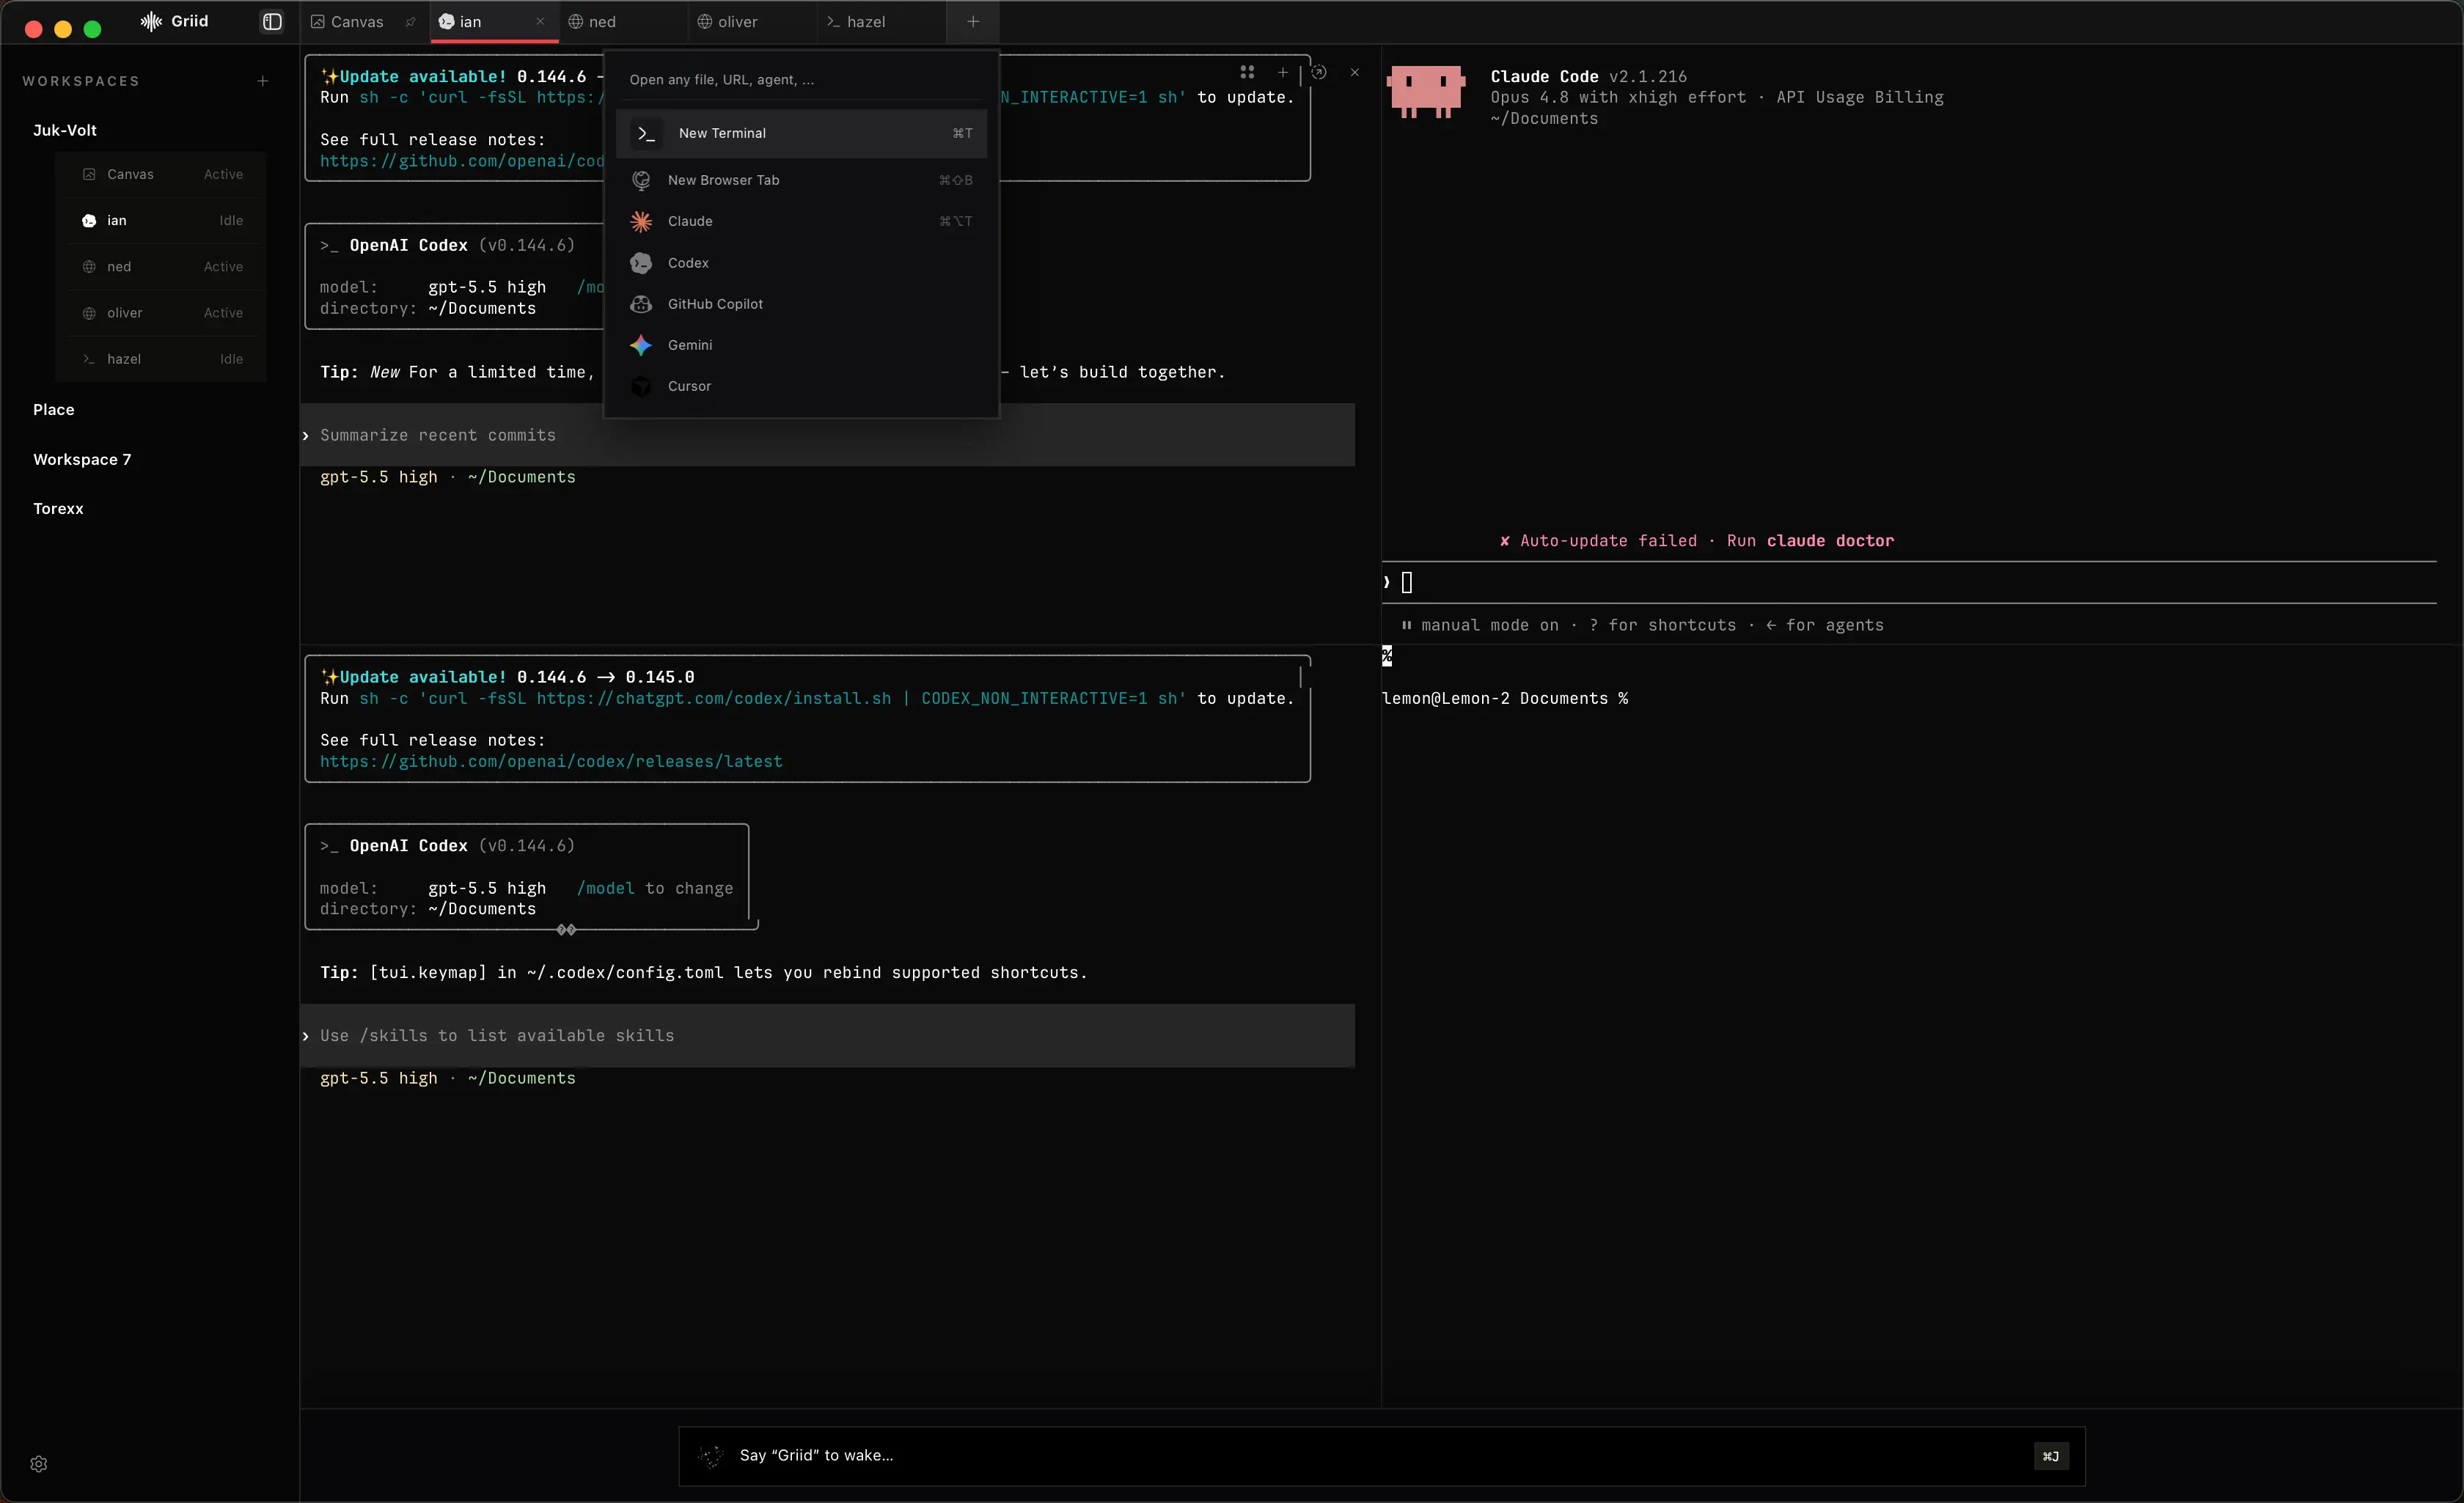Click the globe icon beside New Browser Tab

pyautogui.click(x=641, y=180)
